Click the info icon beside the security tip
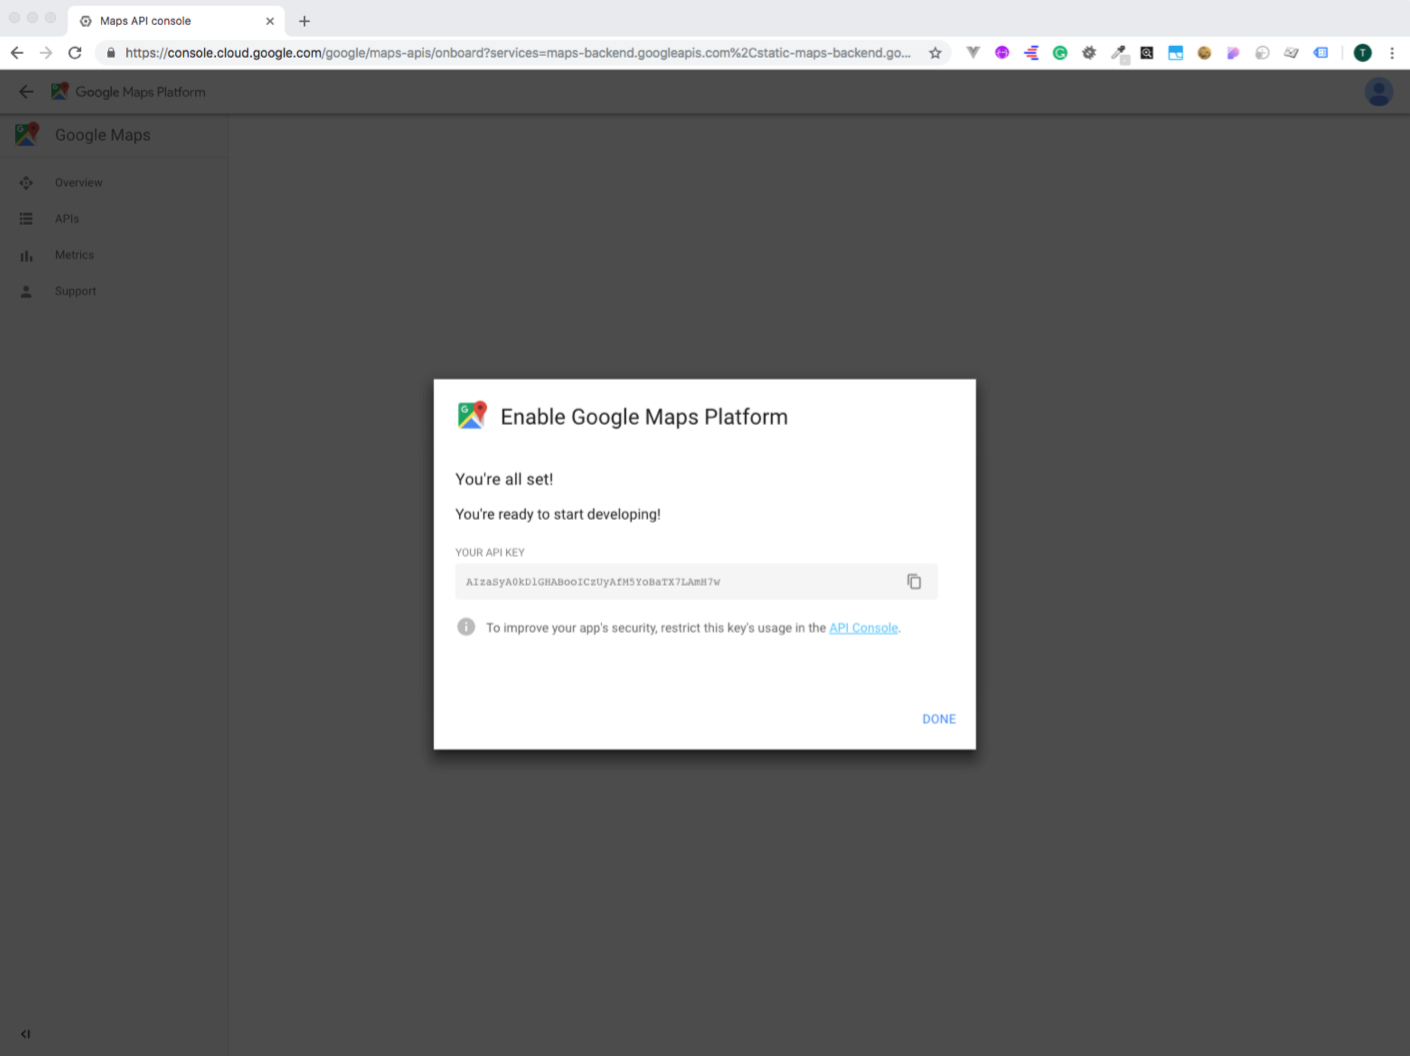This screenshot has width=1410, height=1056. 466,627
